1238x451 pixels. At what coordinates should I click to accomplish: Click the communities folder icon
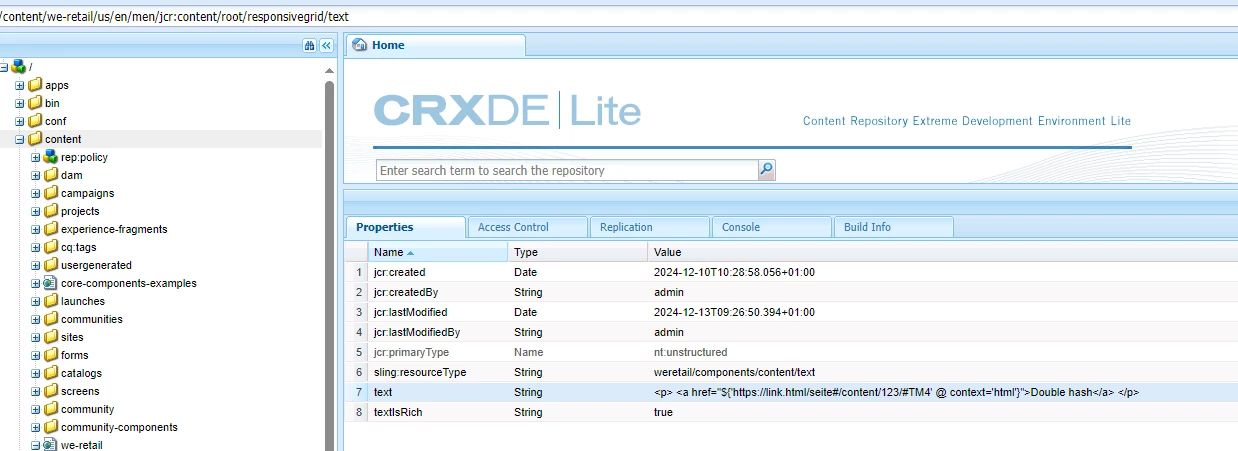coord(51,319)
